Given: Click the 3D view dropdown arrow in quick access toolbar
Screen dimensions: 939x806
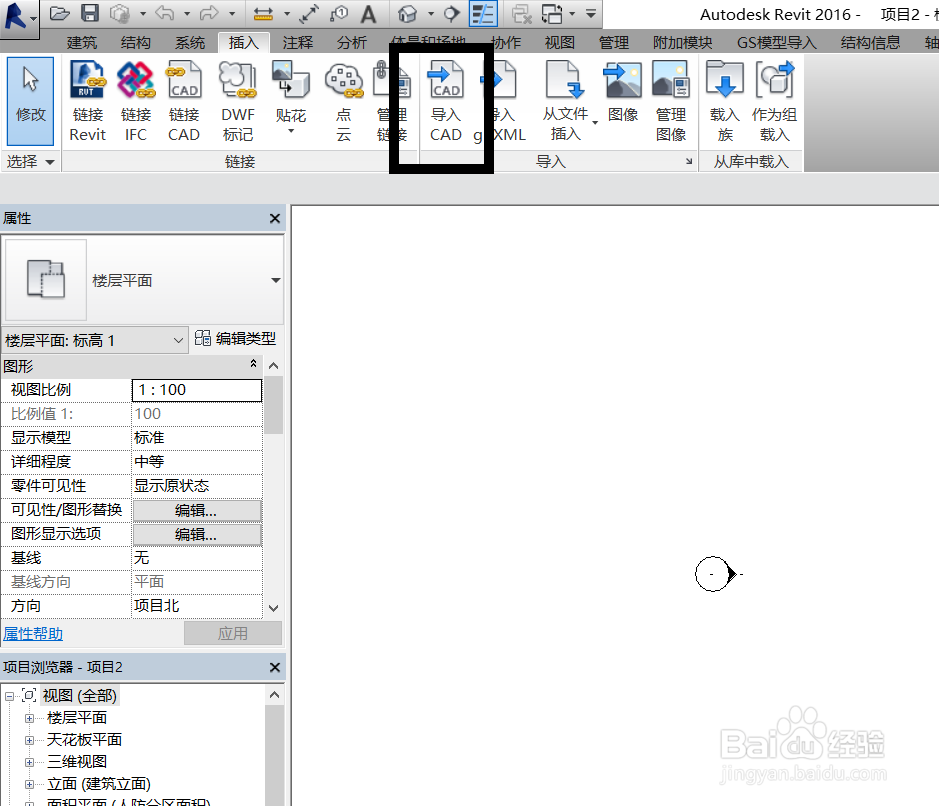Looking at the screenshot, I should [431, 14].
